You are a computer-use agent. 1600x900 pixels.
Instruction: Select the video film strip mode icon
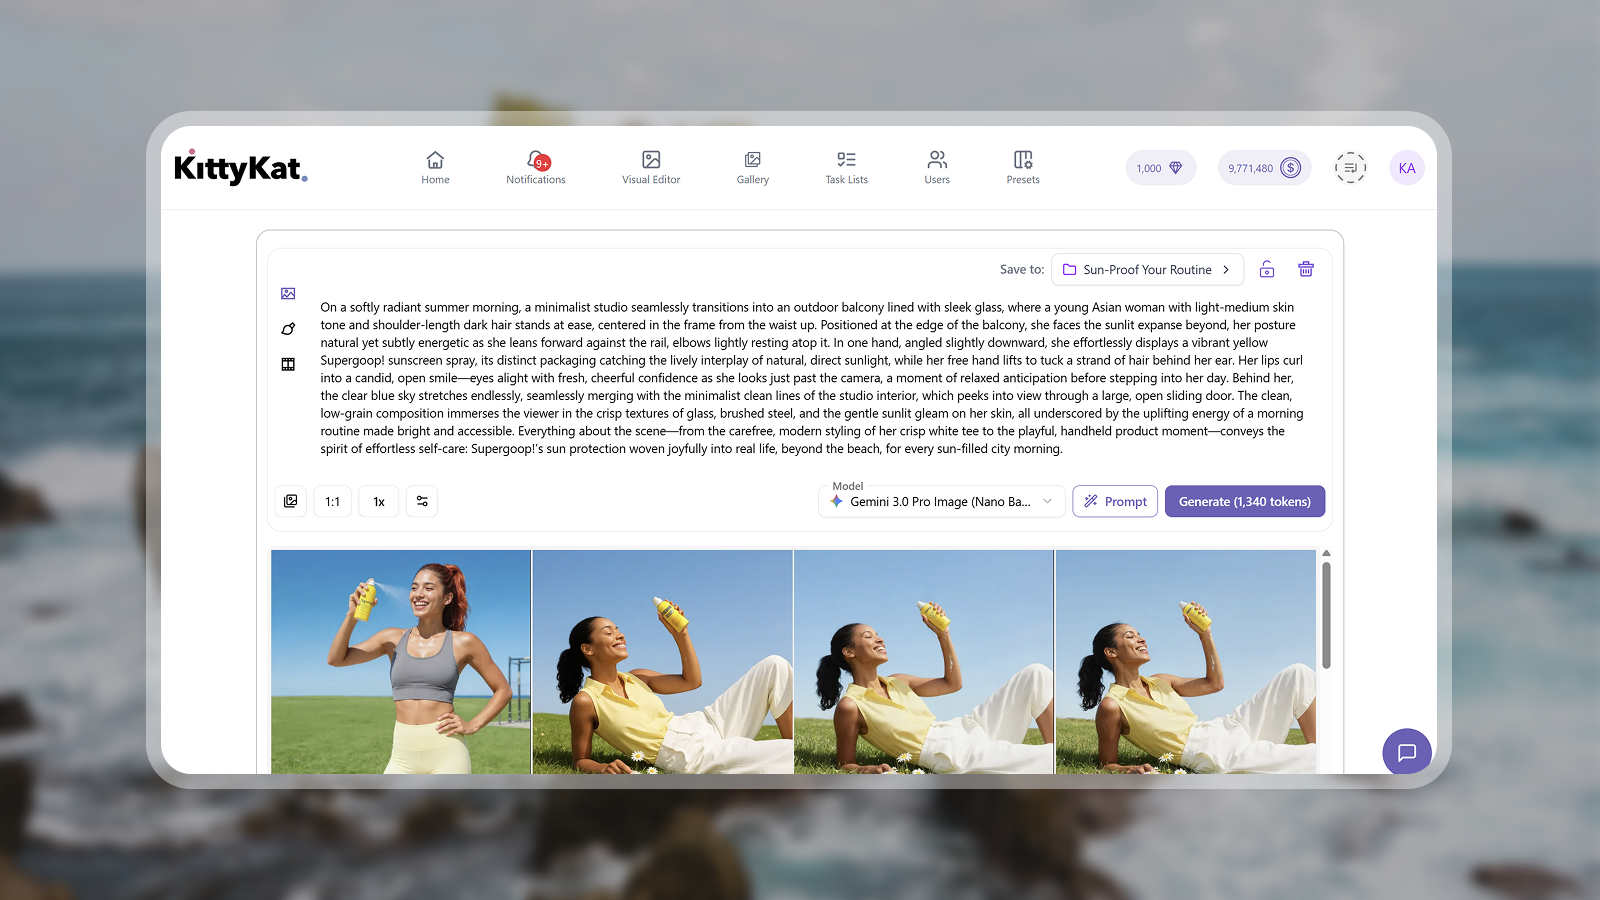tap(288, 365)
